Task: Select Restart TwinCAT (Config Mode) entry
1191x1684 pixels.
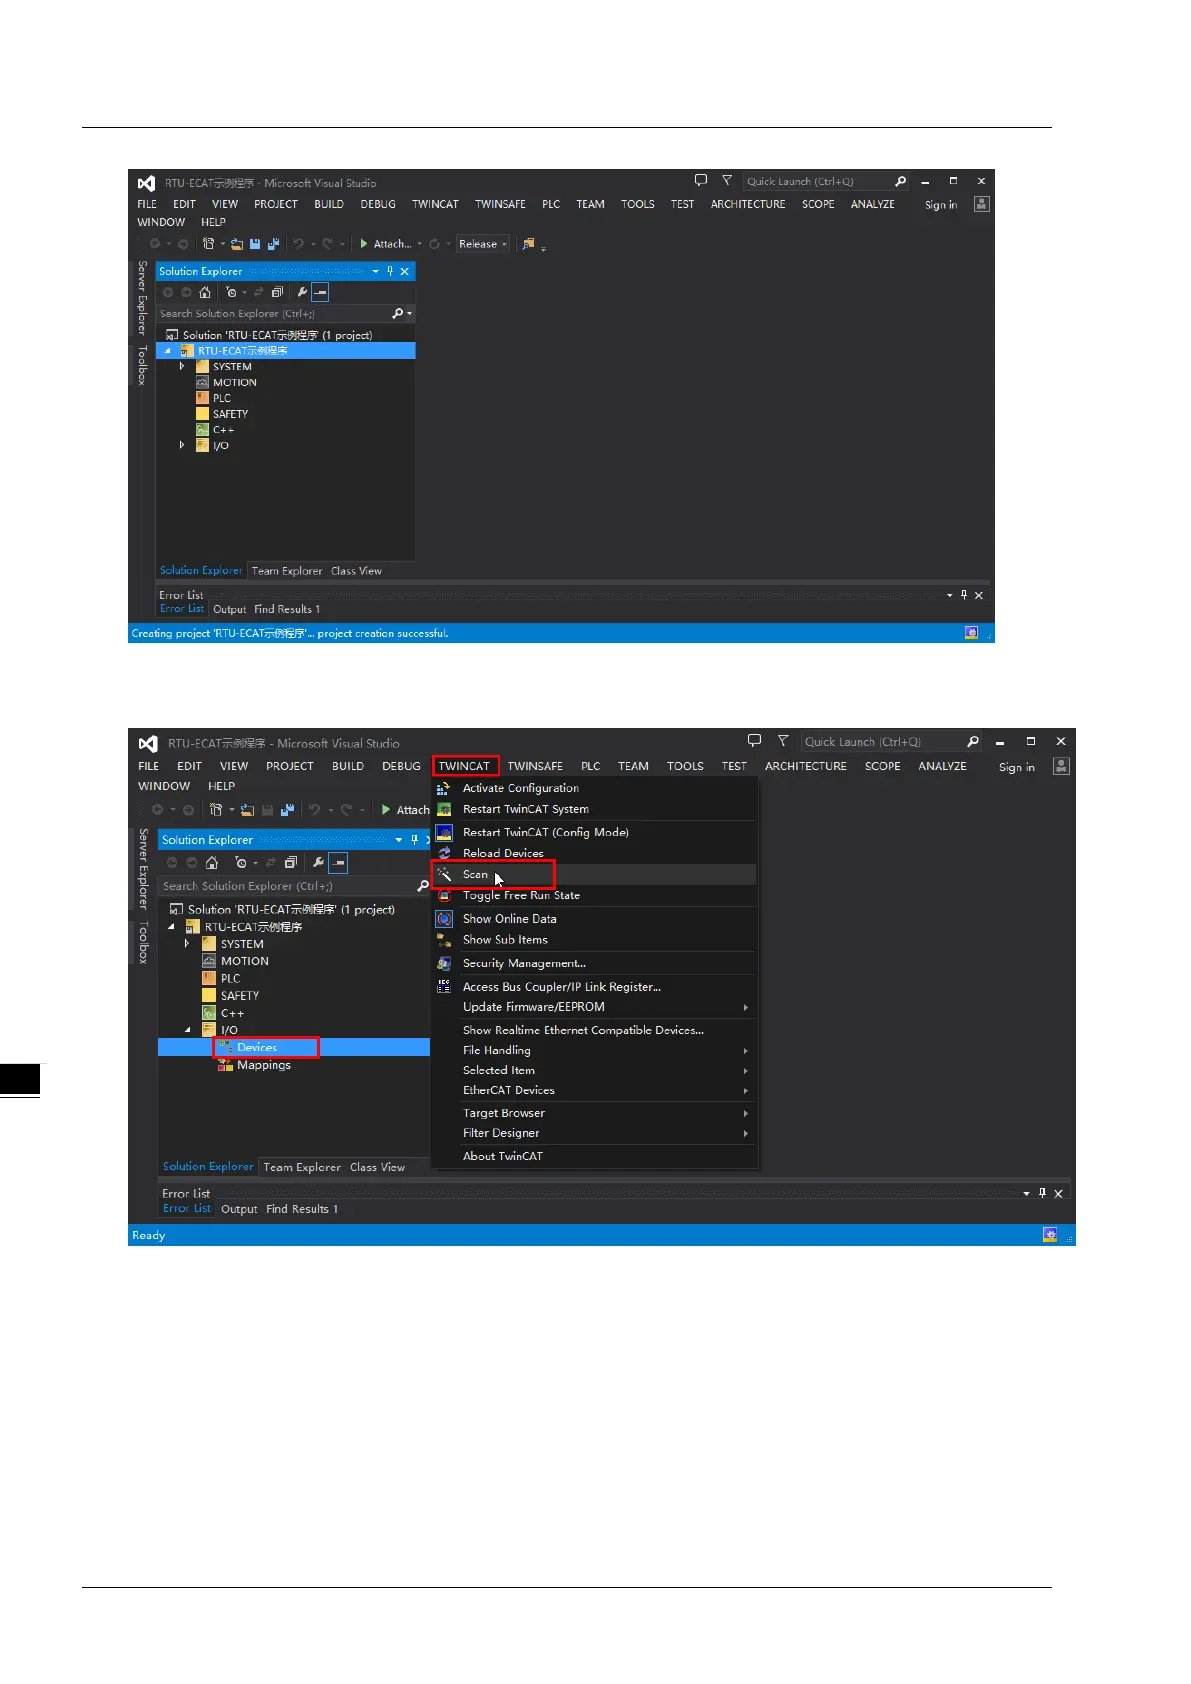Action: (x=545, y=832)
